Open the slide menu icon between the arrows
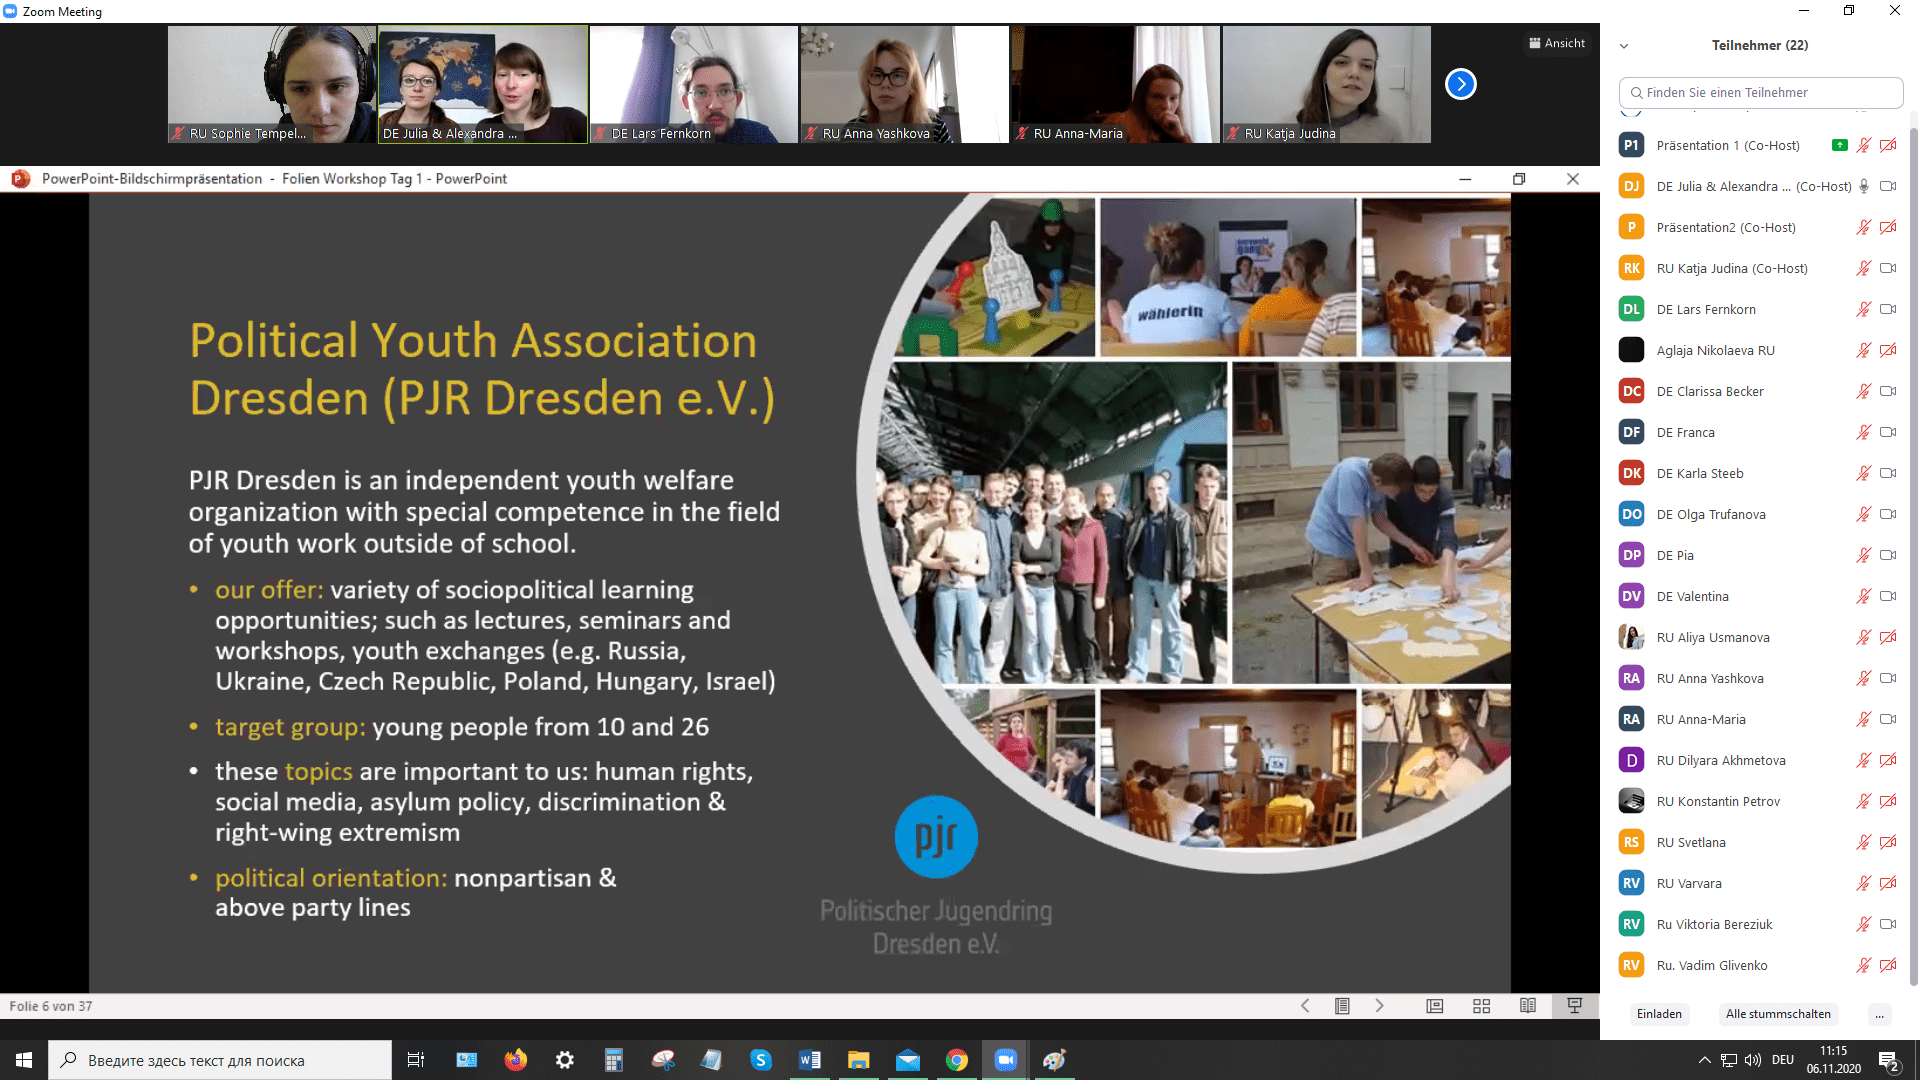Image resolution: width=1920 pixels, height=1080 pixels. 1342,1006
